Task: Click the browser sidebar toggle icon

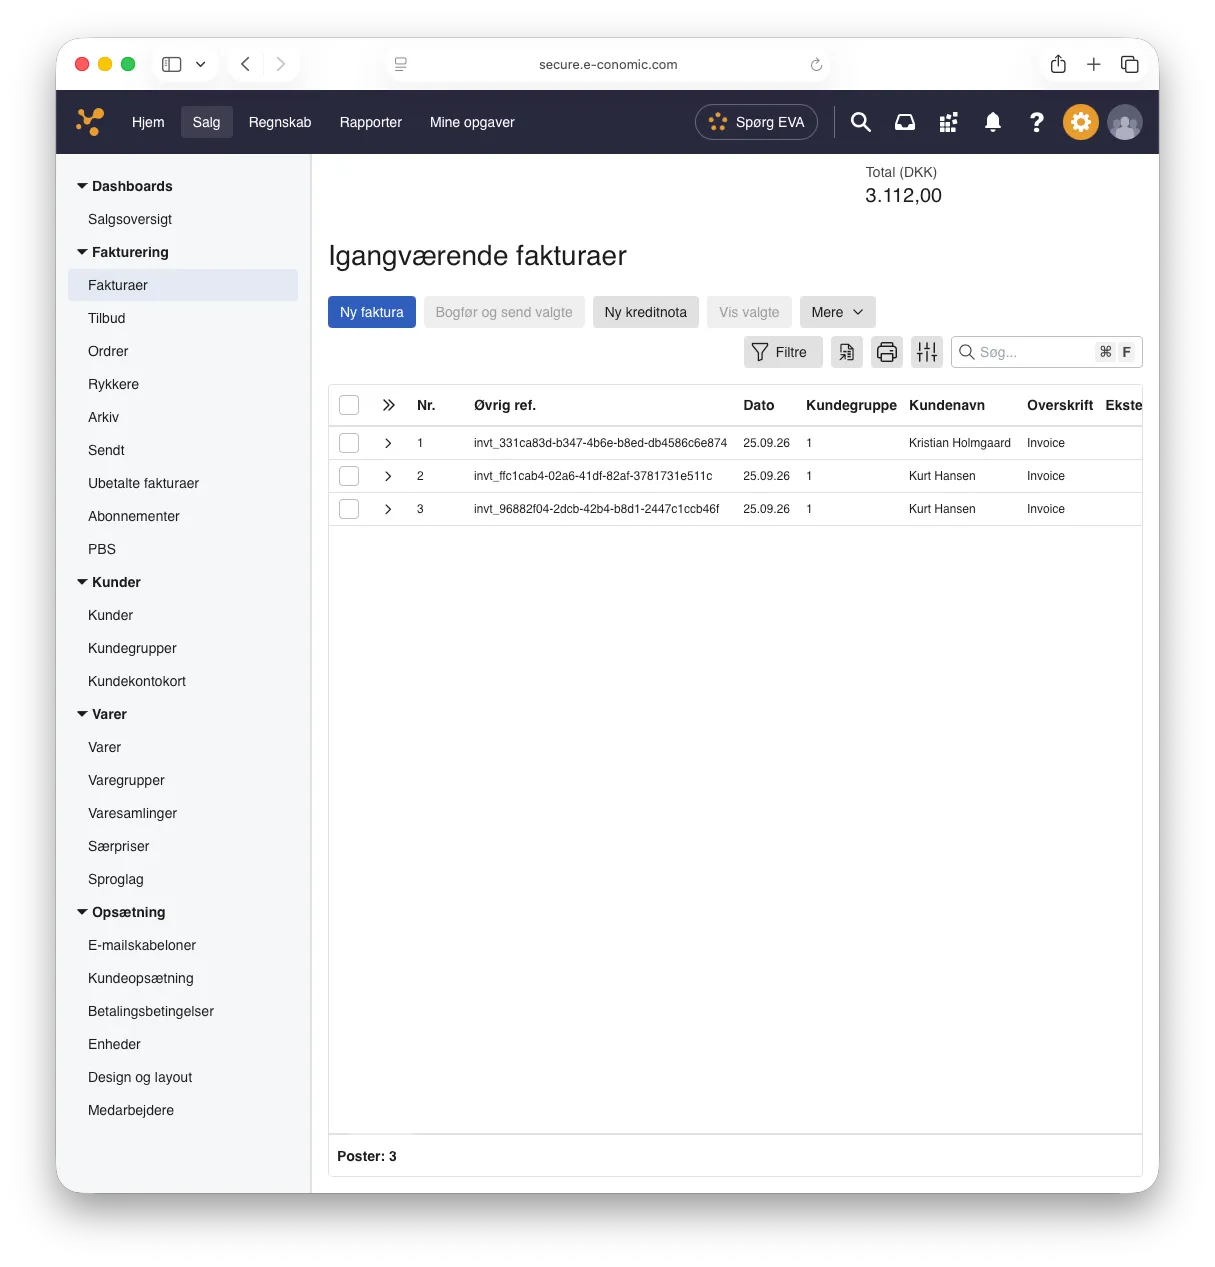Action: (x=172, y=64)
